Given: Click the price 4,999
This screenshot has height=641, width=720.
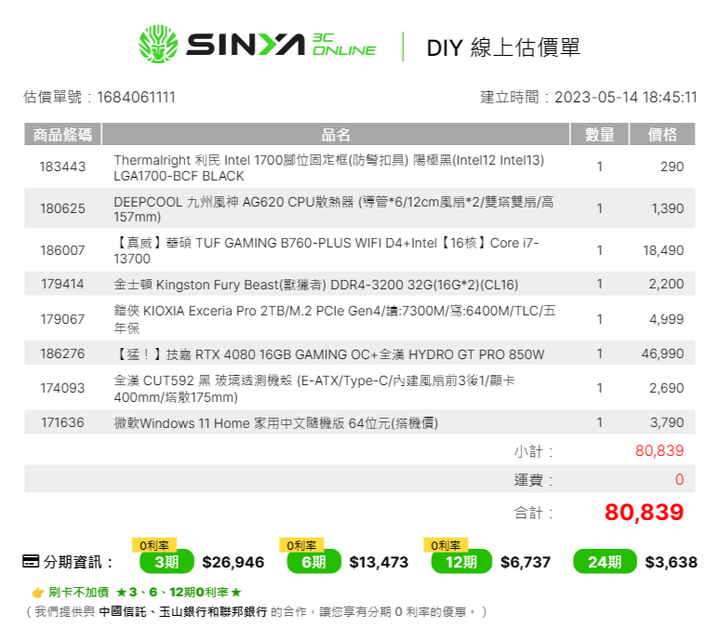Looking at the screenshot, I should click(666, 319).
